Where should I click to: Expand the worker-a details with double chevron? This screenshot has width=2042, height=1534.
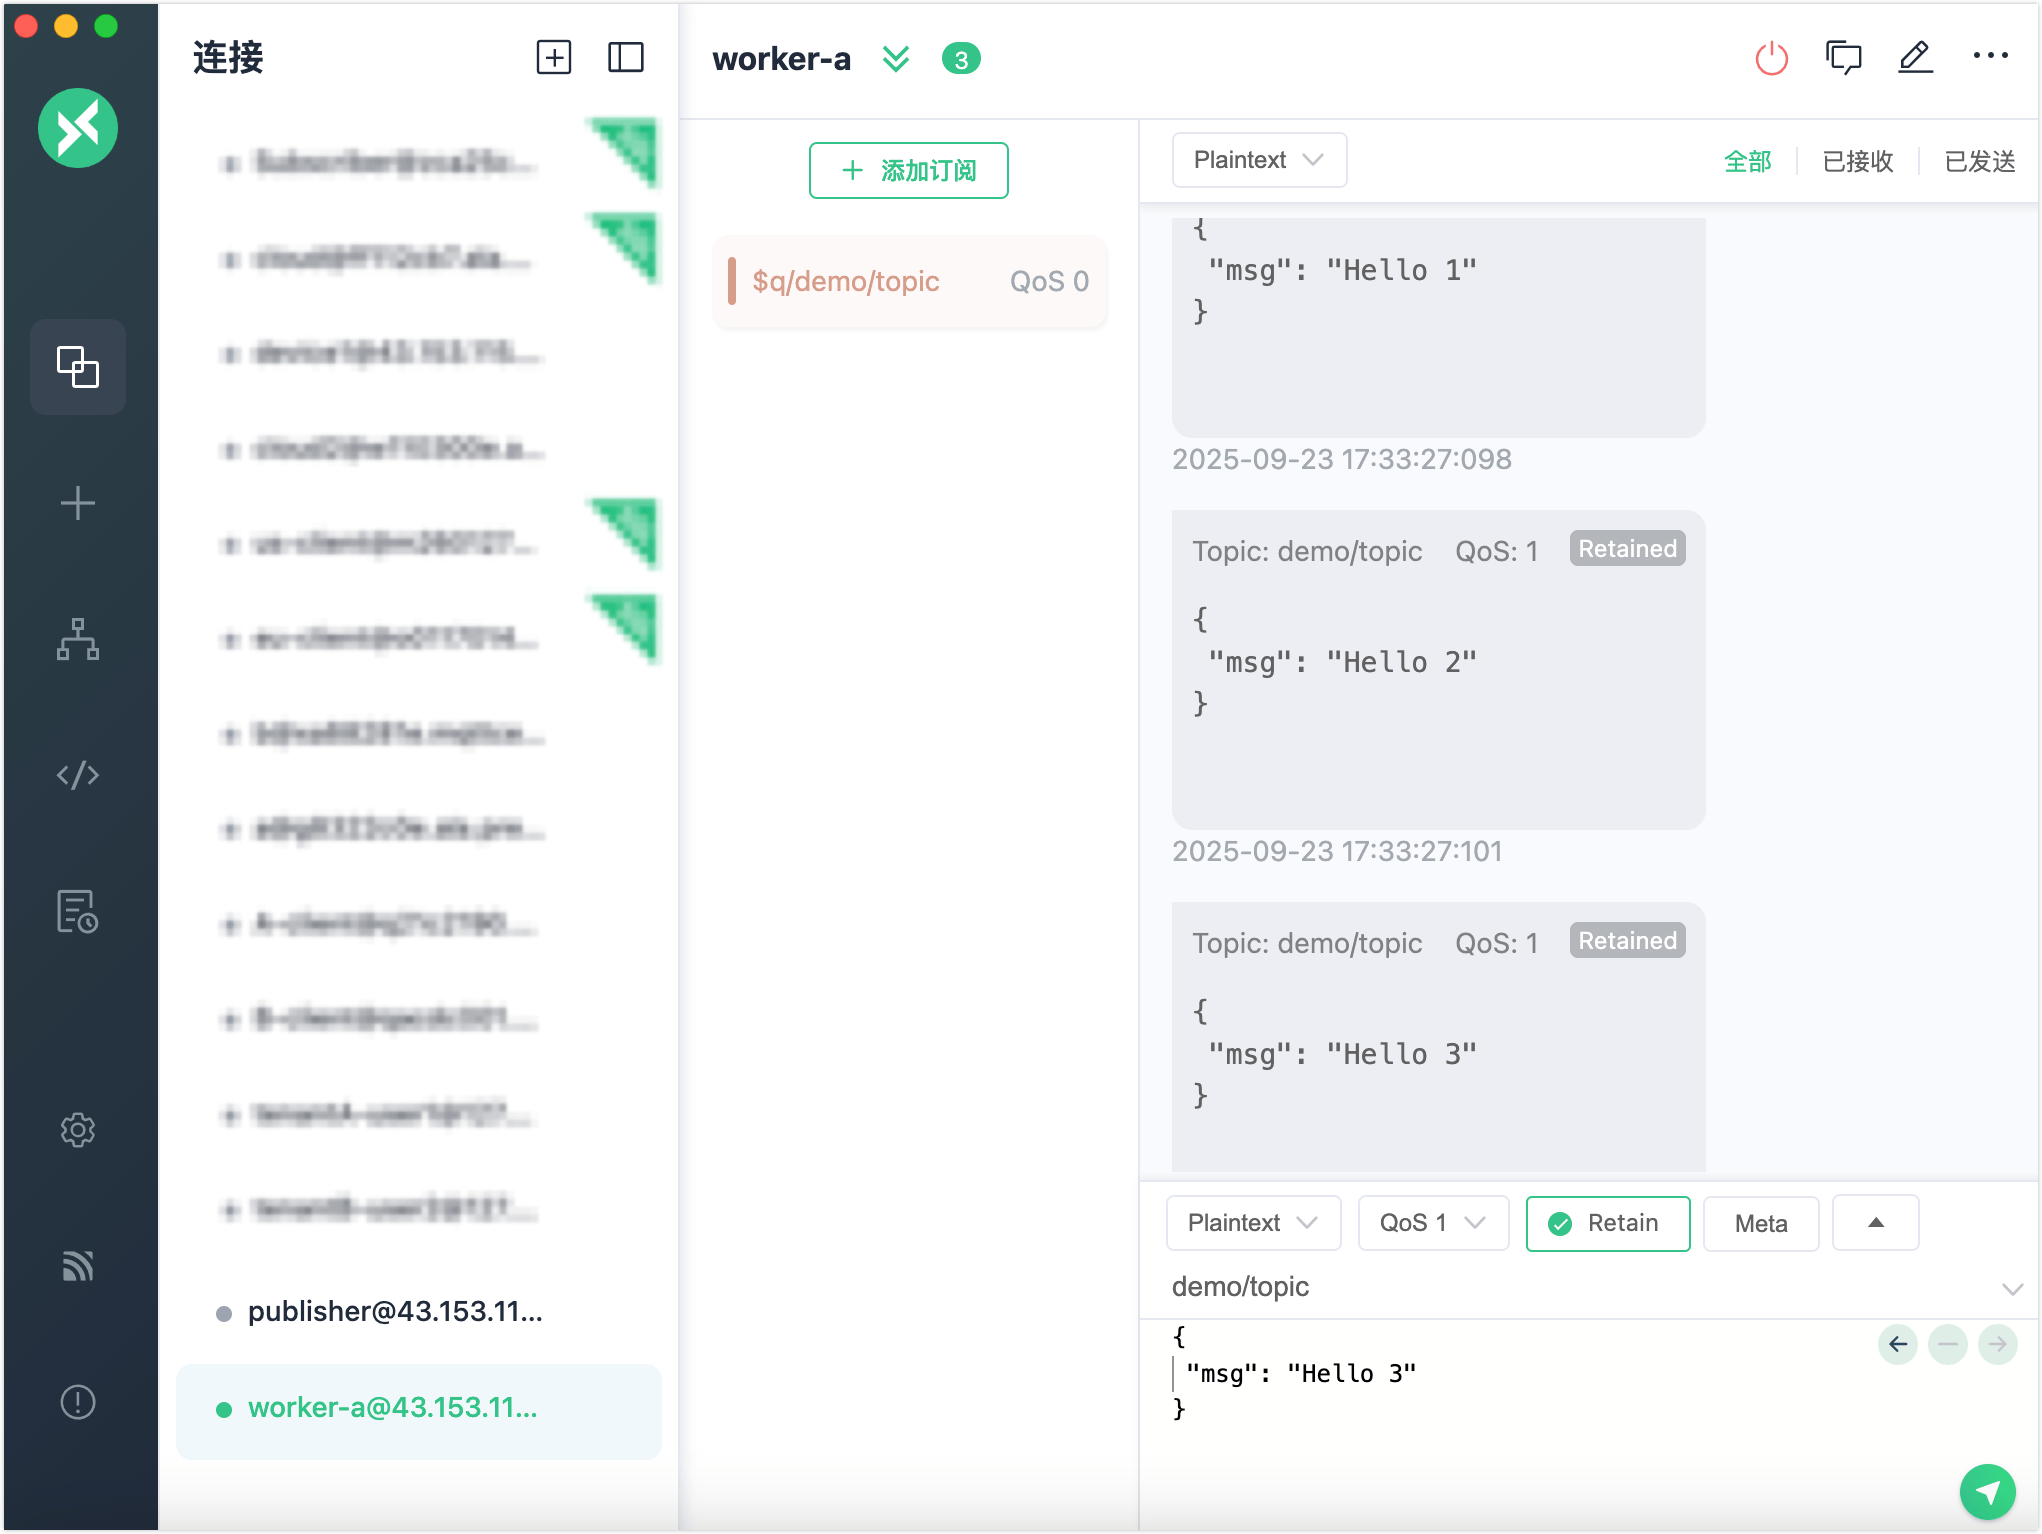click(896, 59)
